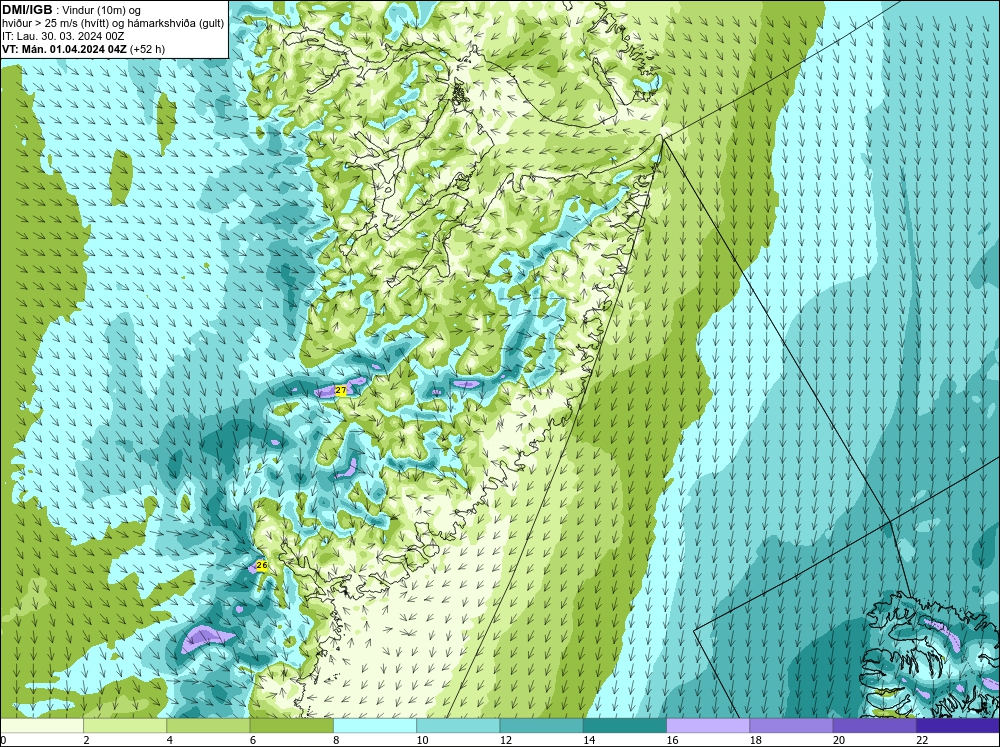Click the legend value 20
This screenshot has height=747, width=1000.
click(x=839, y=740)
